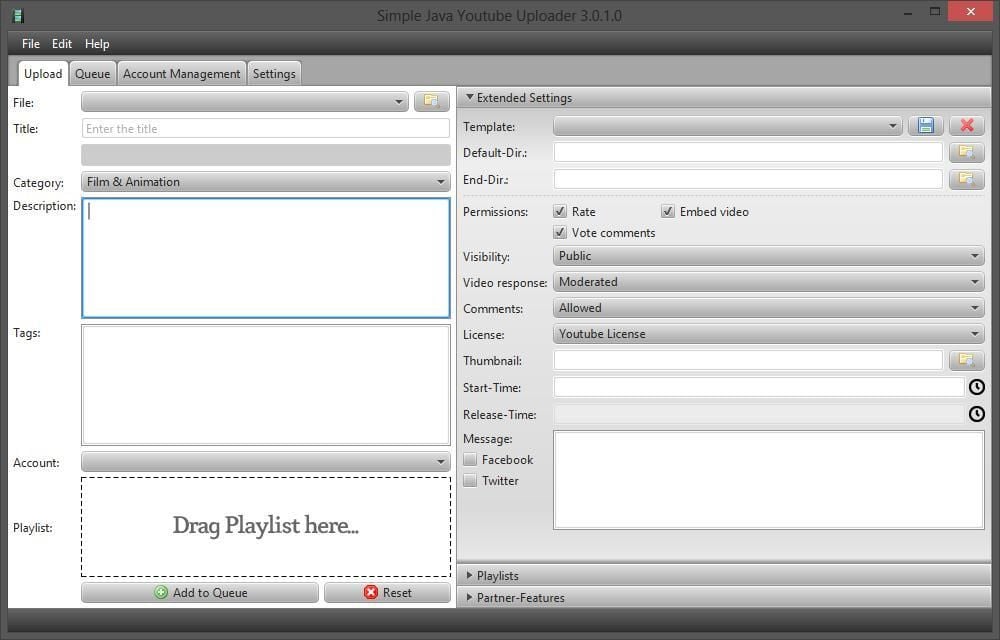
Task: Disable the Embed video permission
Action: (668, 211)
